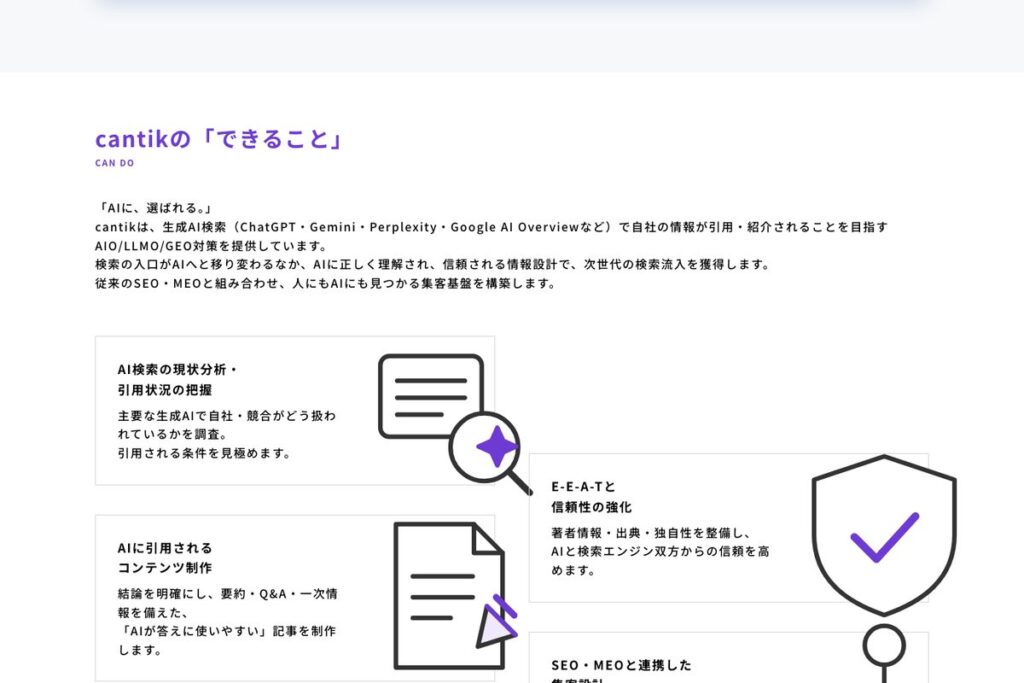The height and width of the screenshot is (683, 1024).
Task: Click the card title AIに引用されるコンテンツ制作
Action: [x=165, y=558]
